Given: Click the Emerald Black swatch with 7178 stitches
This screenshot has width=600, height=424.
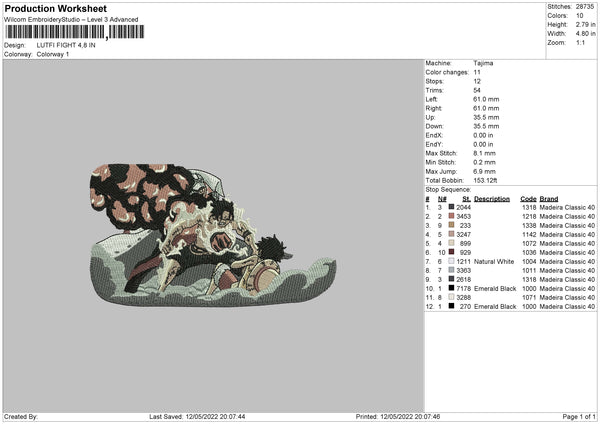Looking at the screenshot, I should click(x=452, y=288).
